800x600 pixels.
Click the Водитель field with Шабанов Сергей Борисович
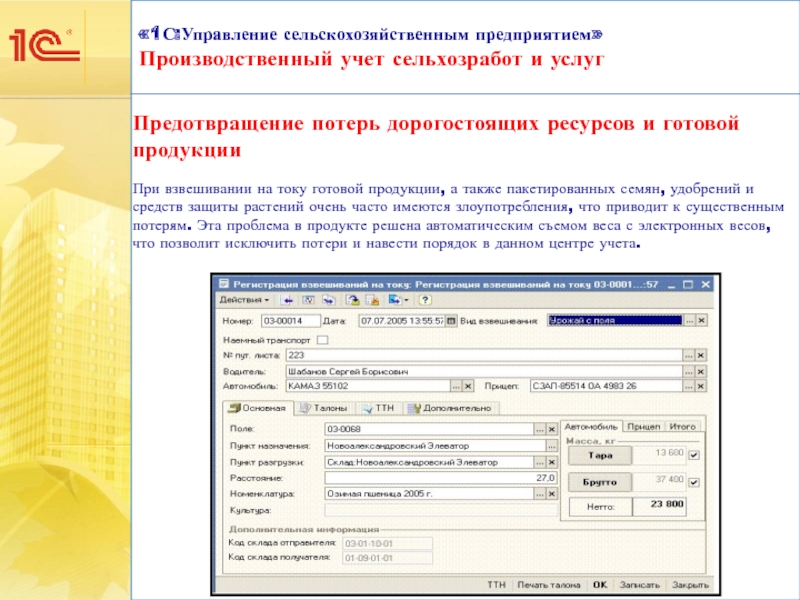[484, 371]
